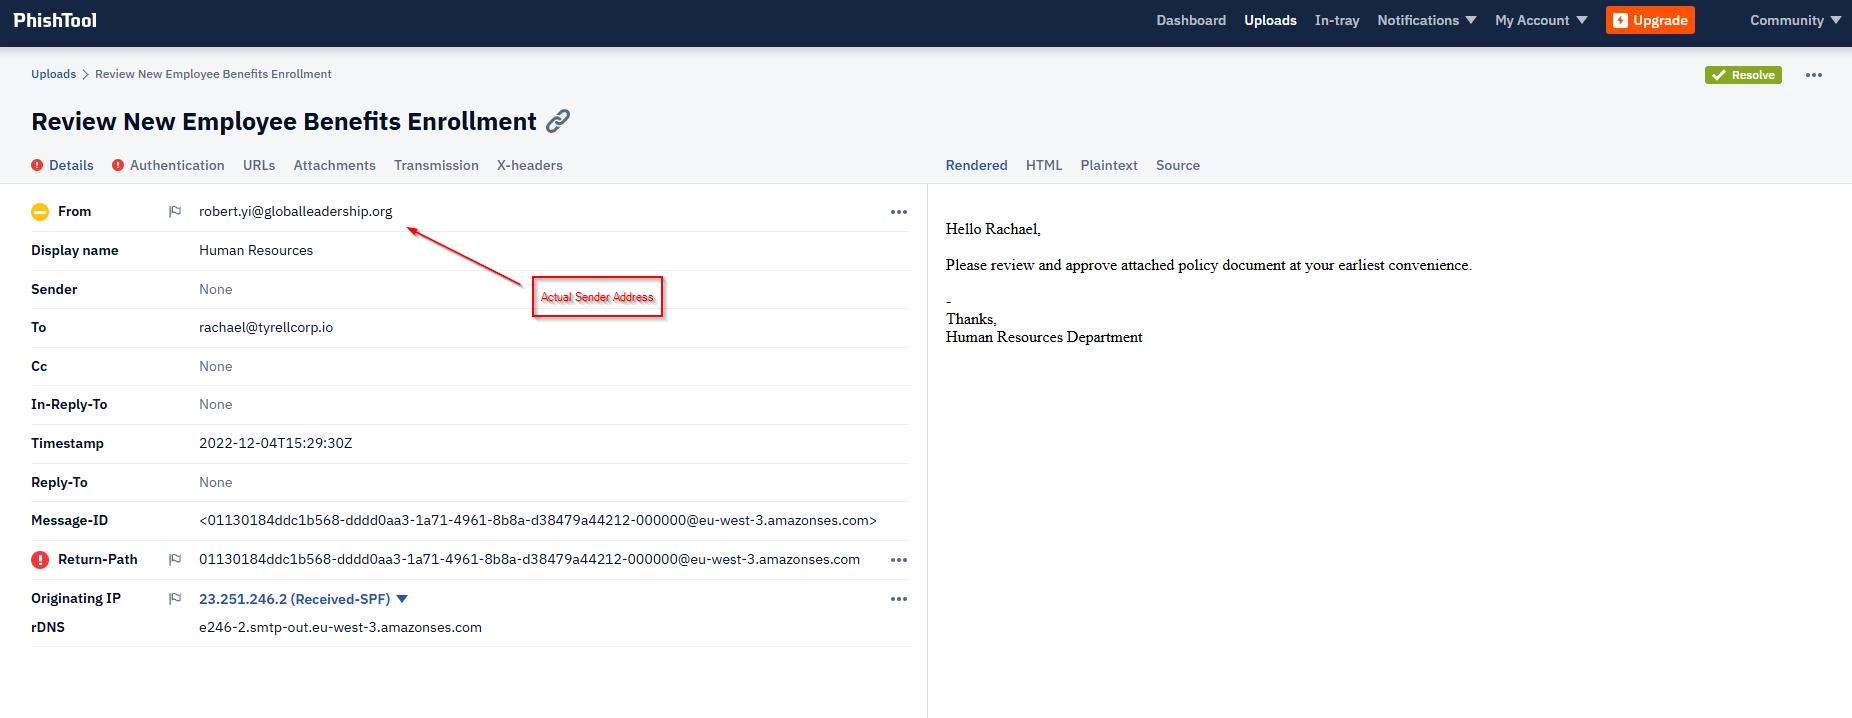This screenshot has height=718, width=1852.
Task: Open the Originating IP row options menu
Action: coord(898,599)
